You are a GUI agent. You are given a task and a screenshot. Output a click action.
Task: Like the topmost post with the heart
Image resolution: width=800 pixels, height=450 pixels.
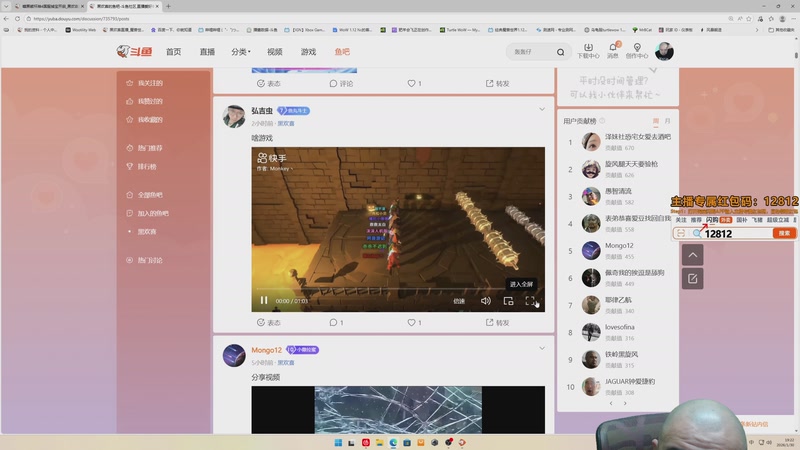414,83
